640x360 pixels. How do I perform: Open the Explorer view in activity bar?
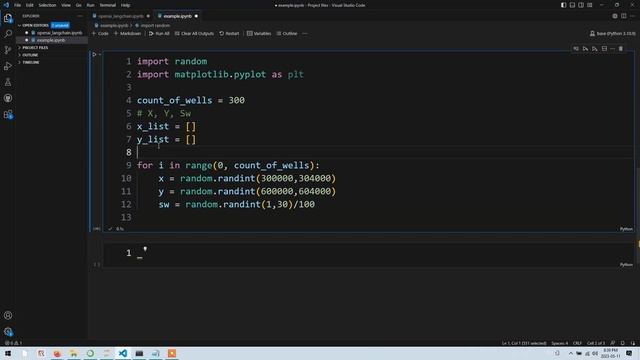(8, 18)
